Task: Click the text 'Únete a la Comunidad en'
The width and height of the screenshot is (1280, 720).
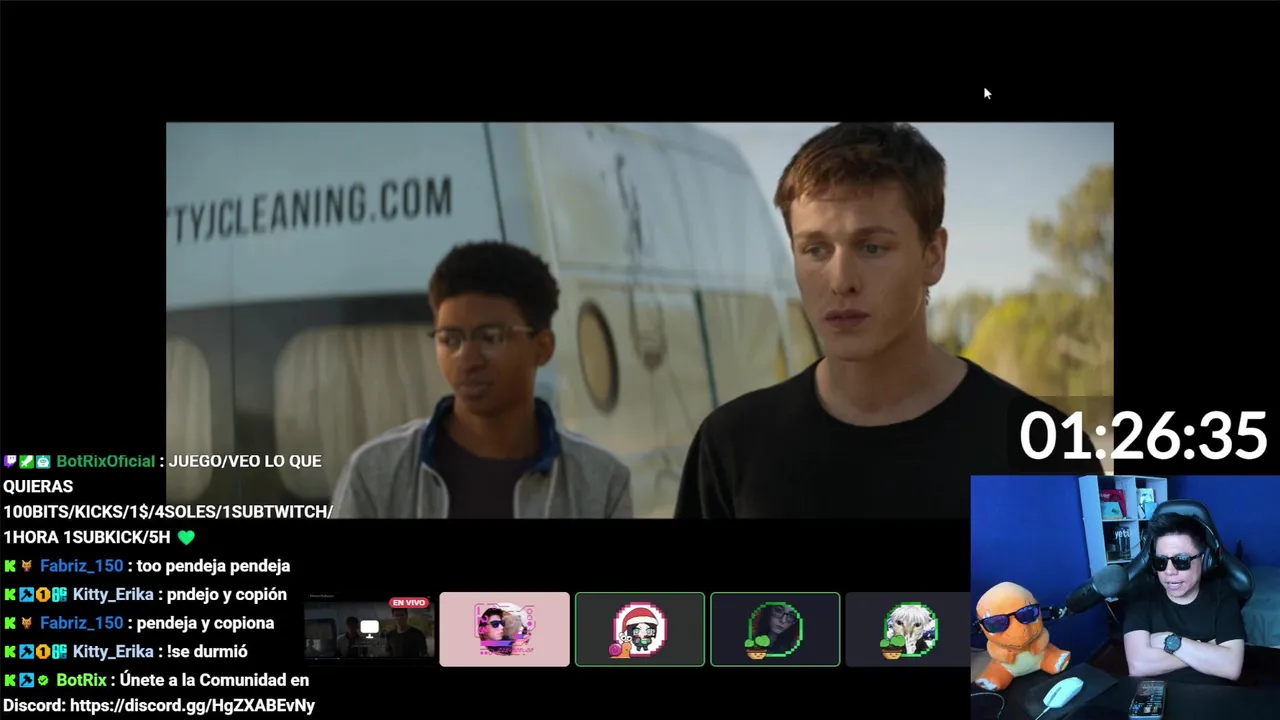Action: (214, 680)
